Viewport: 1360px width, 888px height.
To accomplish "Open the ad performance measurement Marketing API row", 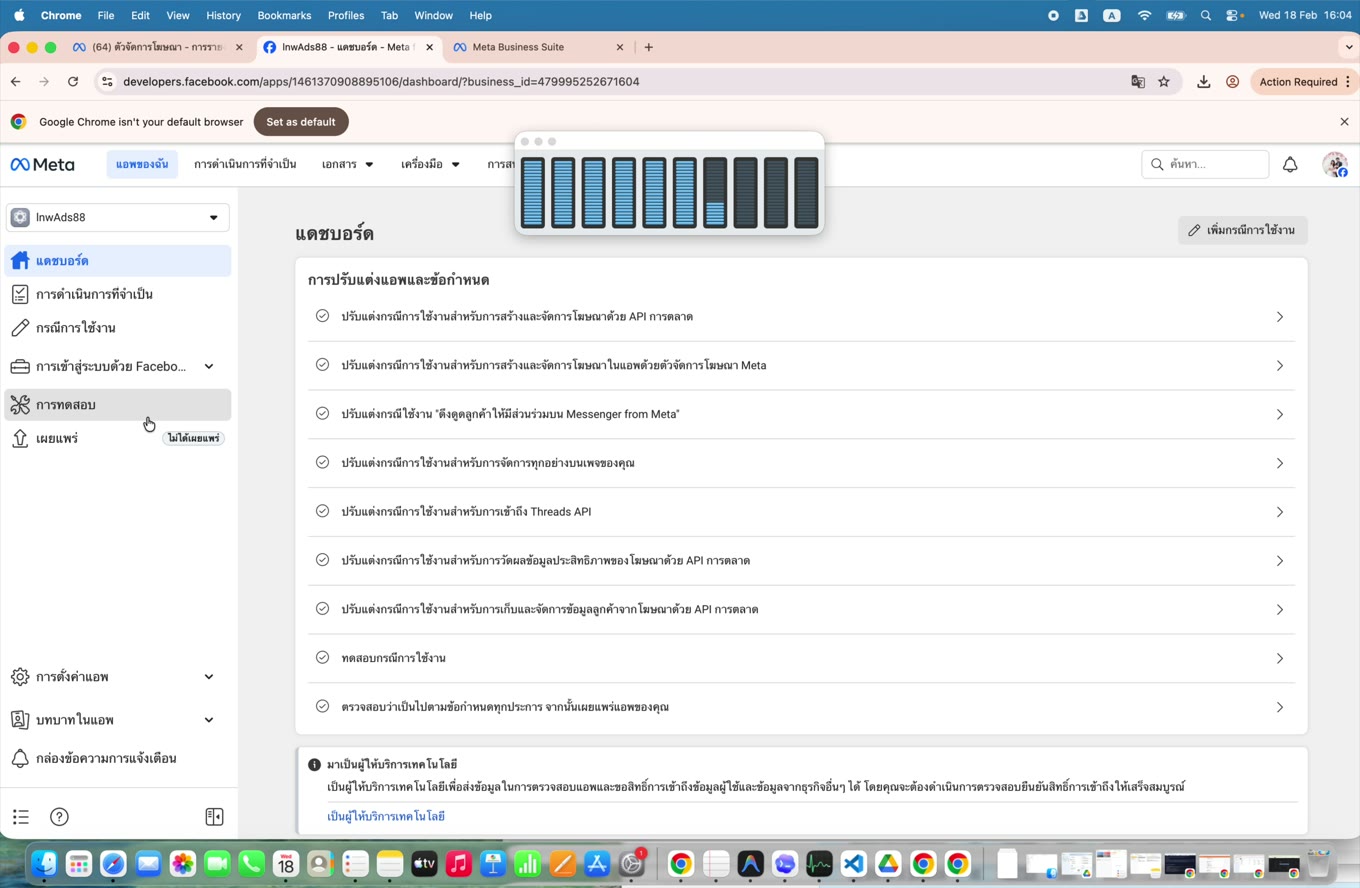I will pyautogui.click(x=801, y=561).
